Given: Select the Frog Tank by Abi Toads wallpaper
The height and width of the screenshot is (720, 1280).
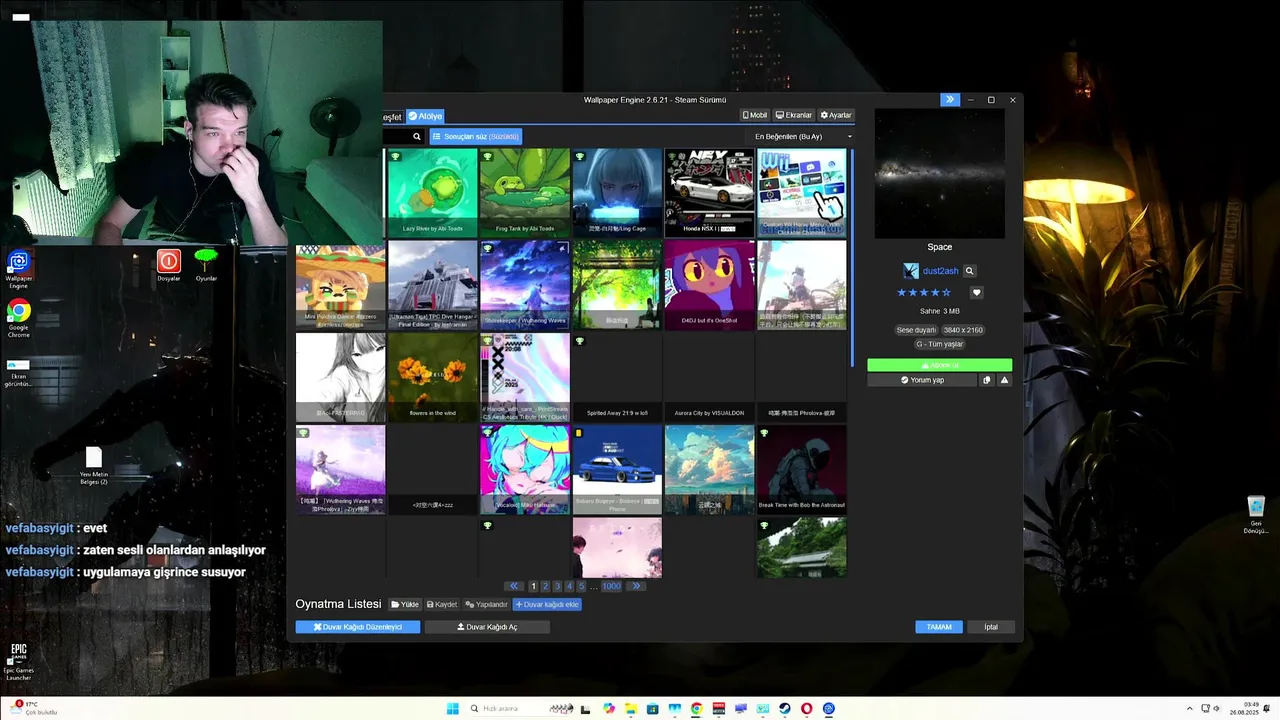Looking at the screenshot, I should (524, 192).
